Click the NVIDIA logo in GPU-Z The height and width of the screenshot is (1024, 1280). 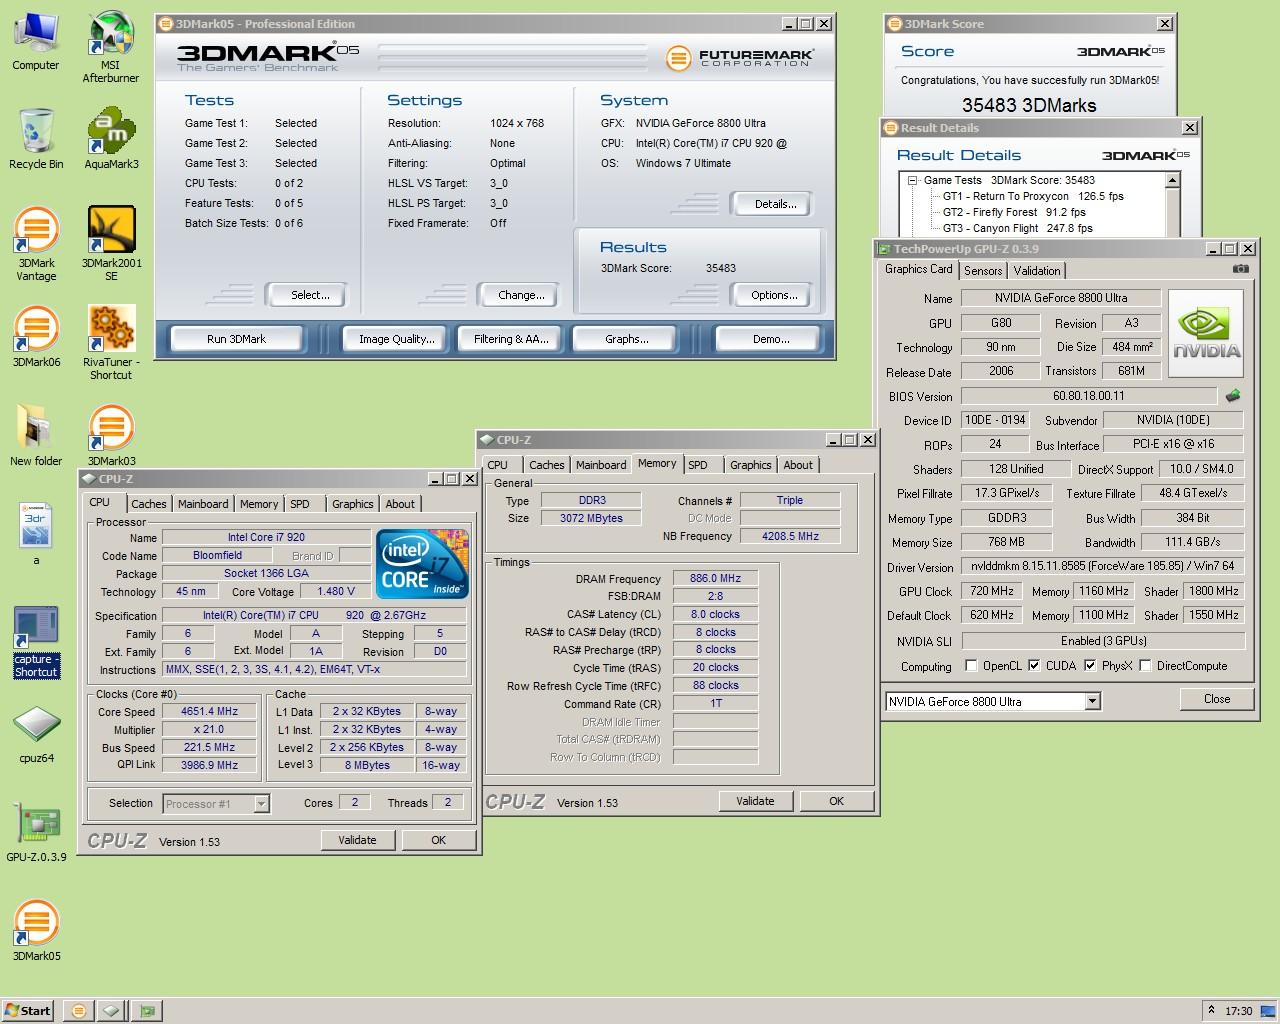pos(1206,333)
